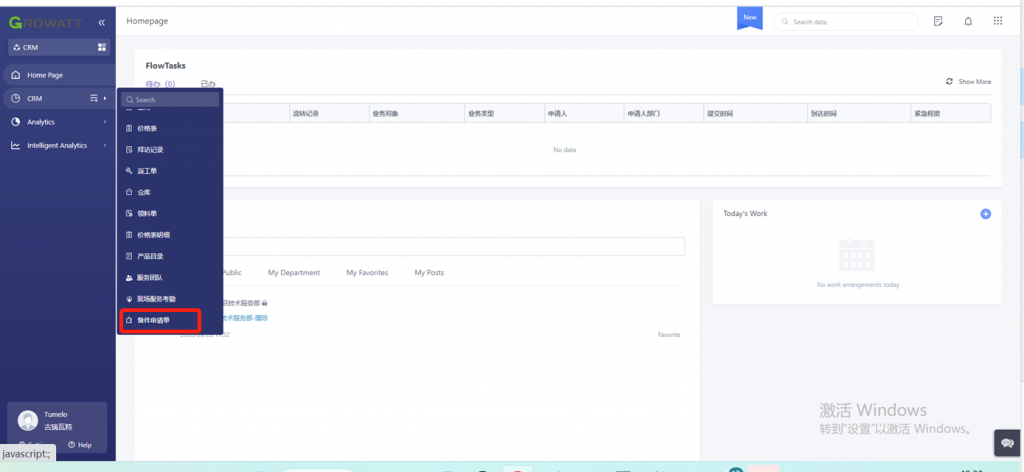Collapse the sidebar with the double-chevron icon

101,23
